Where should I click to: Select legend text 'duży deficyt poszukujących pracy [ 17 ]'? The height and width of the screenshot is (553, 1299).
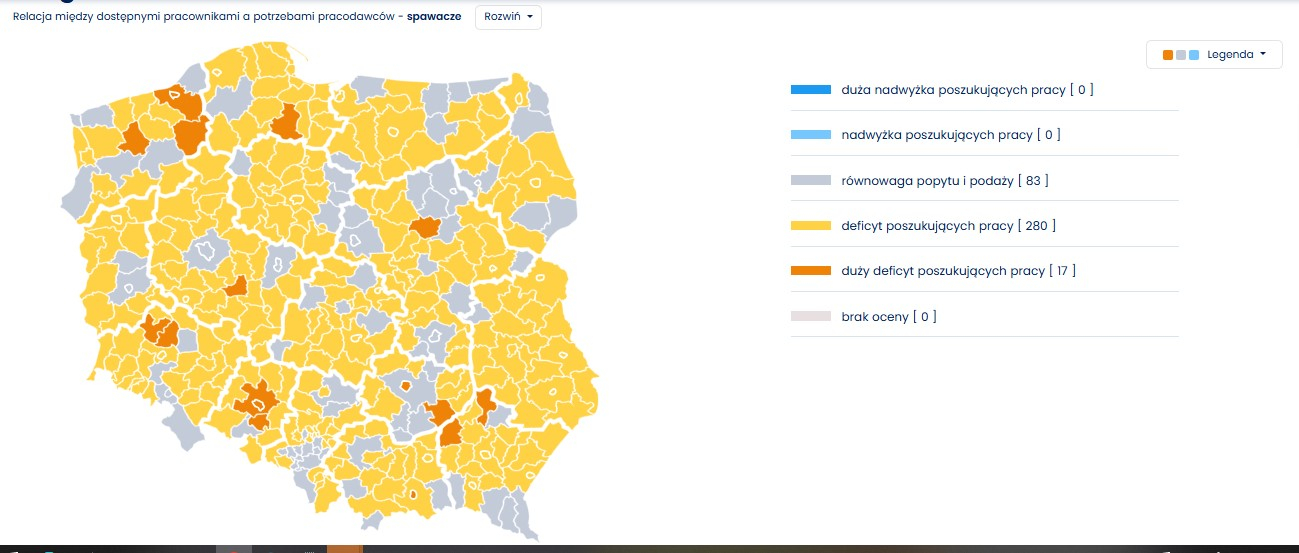click(x=959, y=271)
